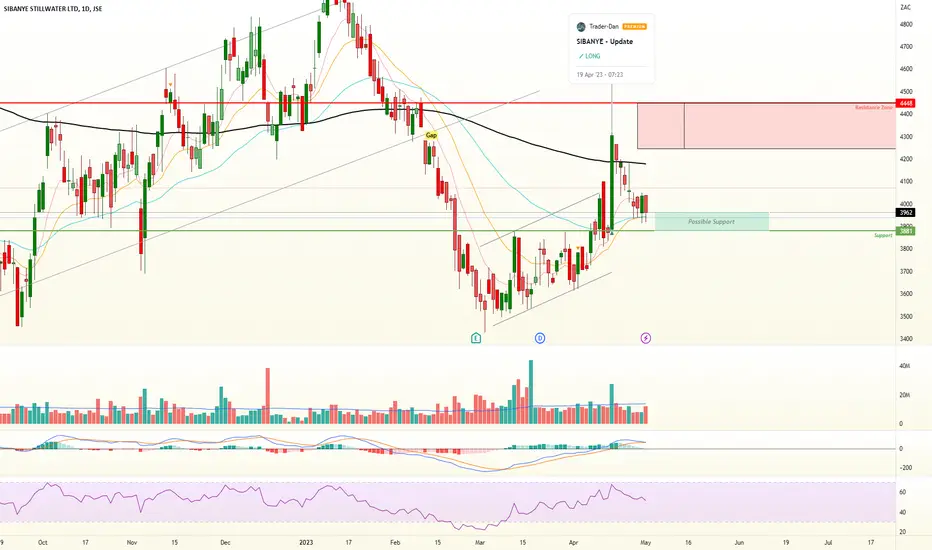Click the earnings E marker below the chart
932x550 pixels.
[476, 338]
